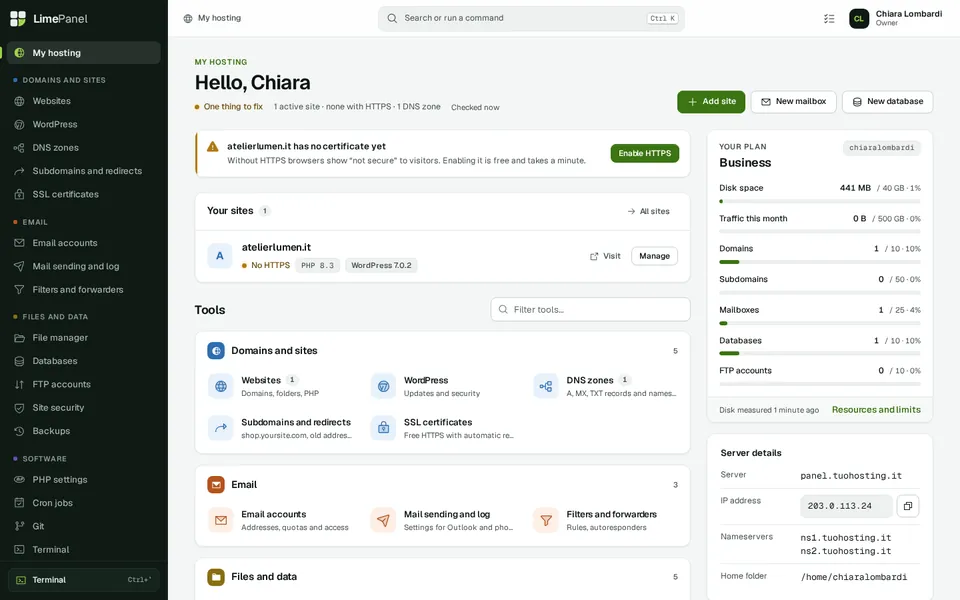
Task: Open Websites in the sidebar
Action: [84, 101]
